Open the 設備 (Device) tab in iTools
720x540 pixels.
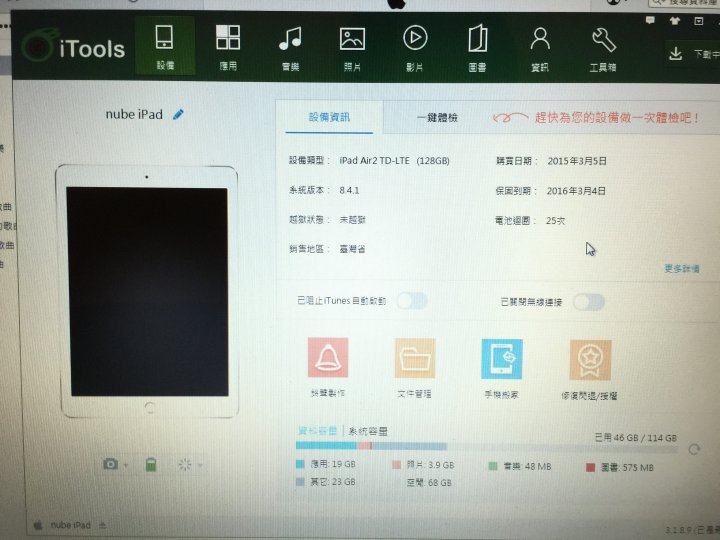[x=165, y=46]
